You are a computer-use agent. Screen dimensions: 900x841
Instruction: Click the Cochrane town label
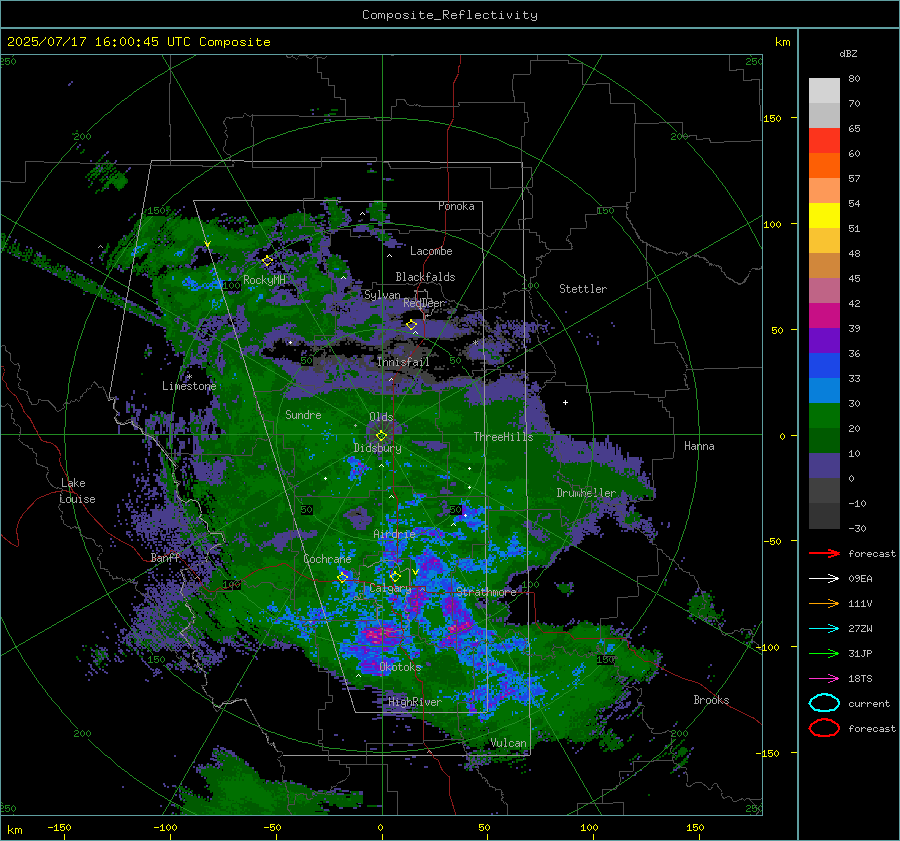[x=327, y=559]
